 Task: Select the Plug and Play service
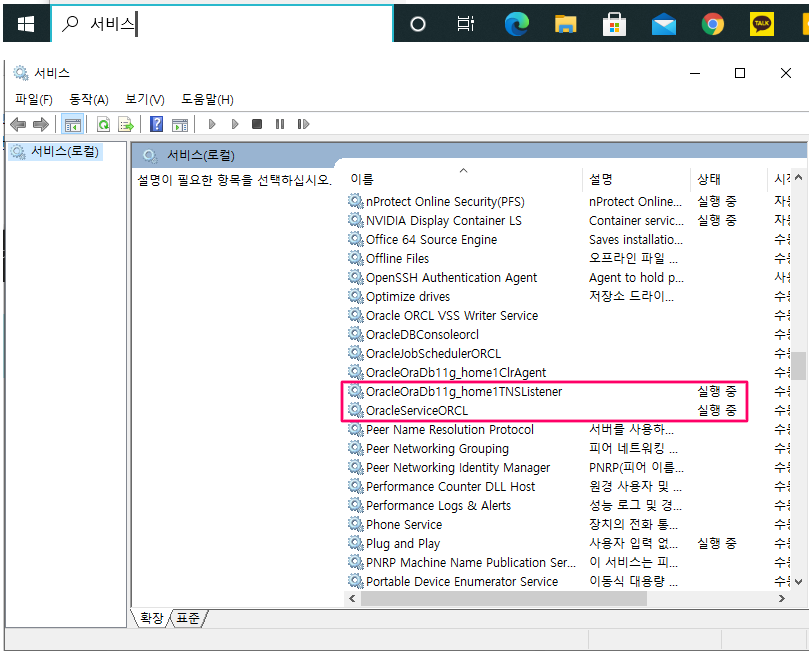403,544
